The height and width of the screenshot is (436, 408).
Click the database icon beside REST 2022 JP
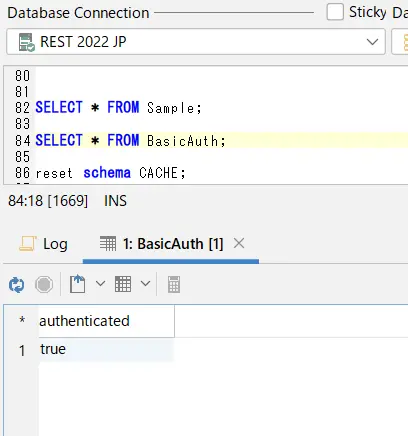click(x=27, y=42)
